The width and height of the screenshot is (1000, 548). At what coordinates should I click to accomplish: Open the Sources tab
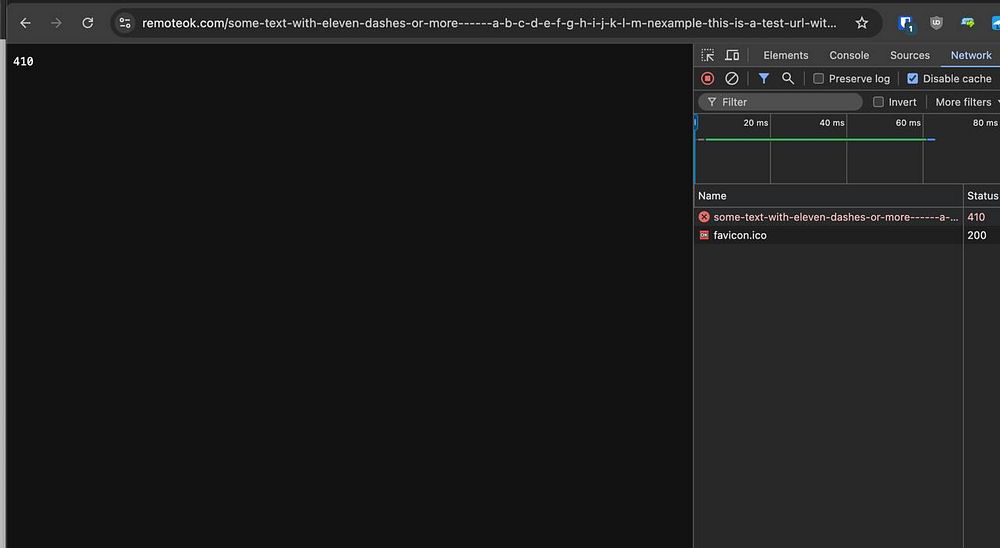coord(909,56)
